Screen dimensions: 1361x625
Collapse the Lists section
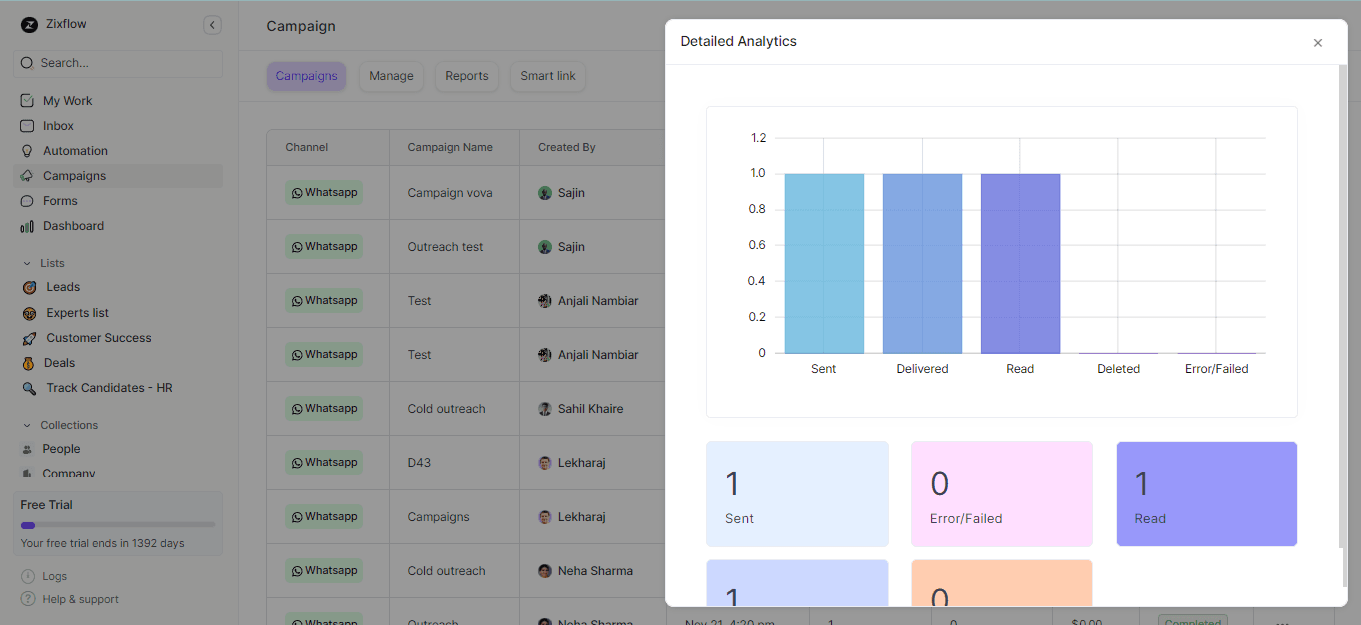tap(27, 262)
